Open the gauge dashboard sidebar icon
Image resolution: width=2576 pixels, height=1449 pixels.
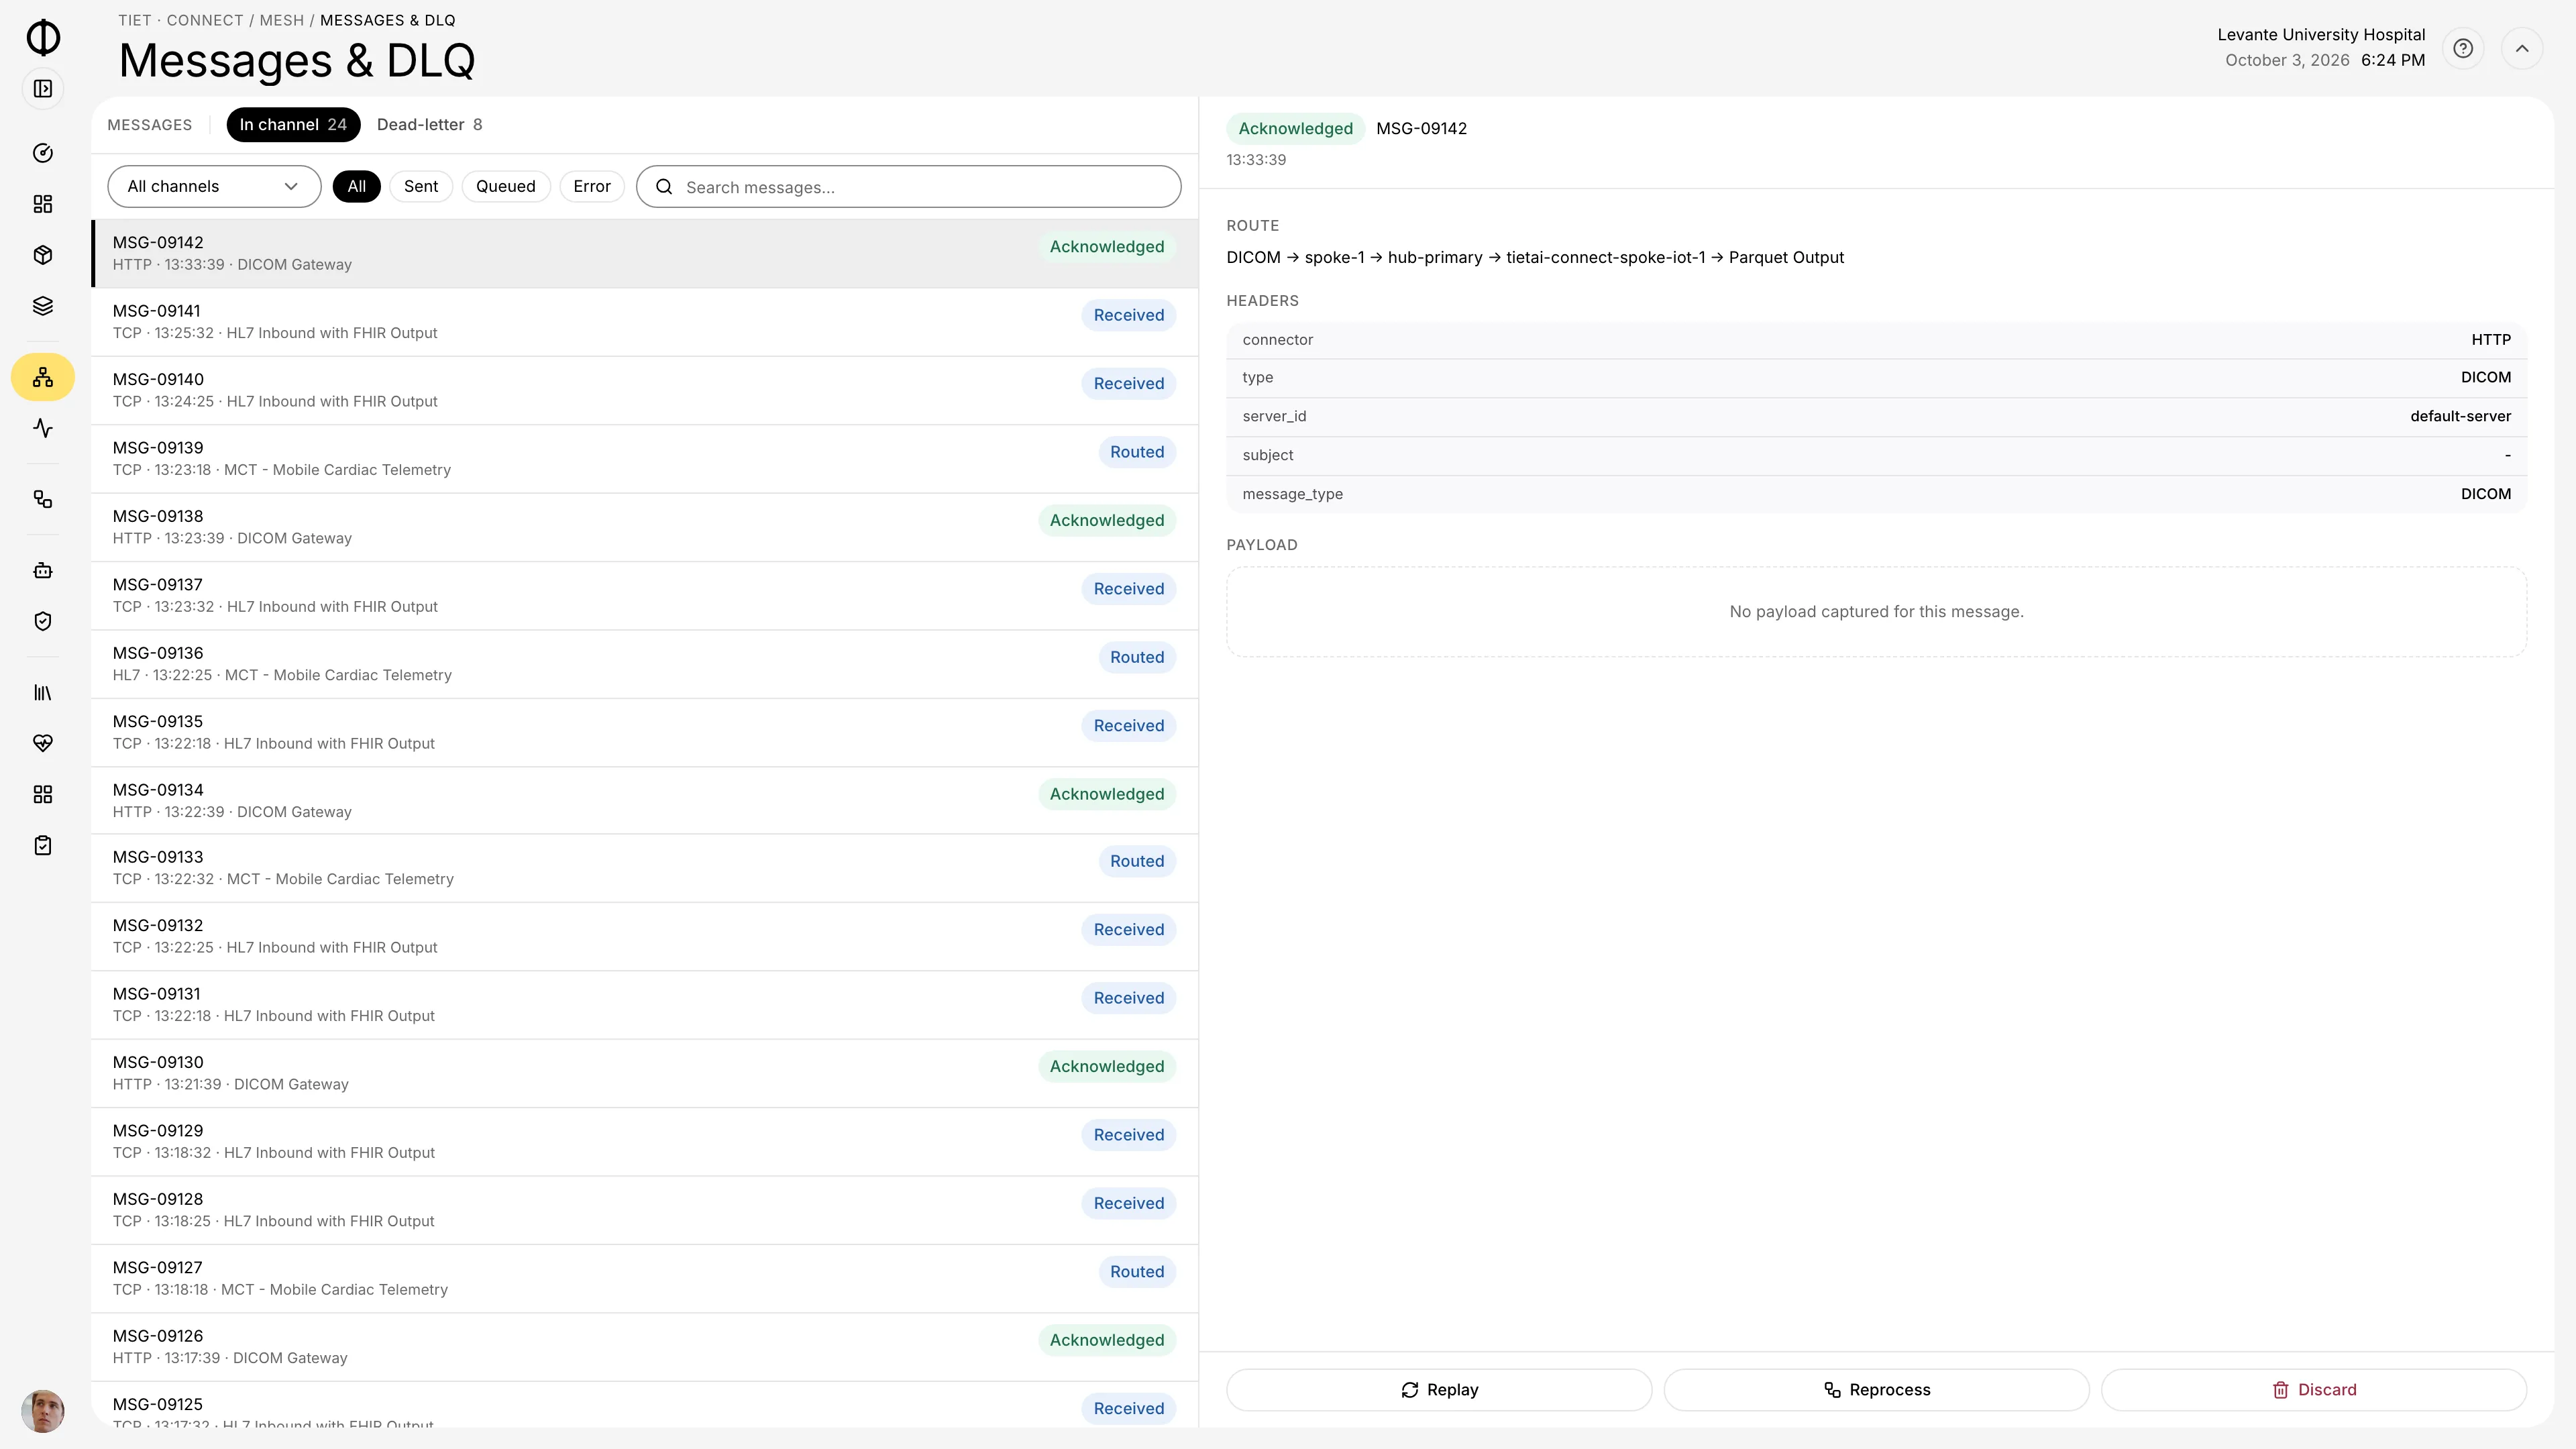pos(43,153)
